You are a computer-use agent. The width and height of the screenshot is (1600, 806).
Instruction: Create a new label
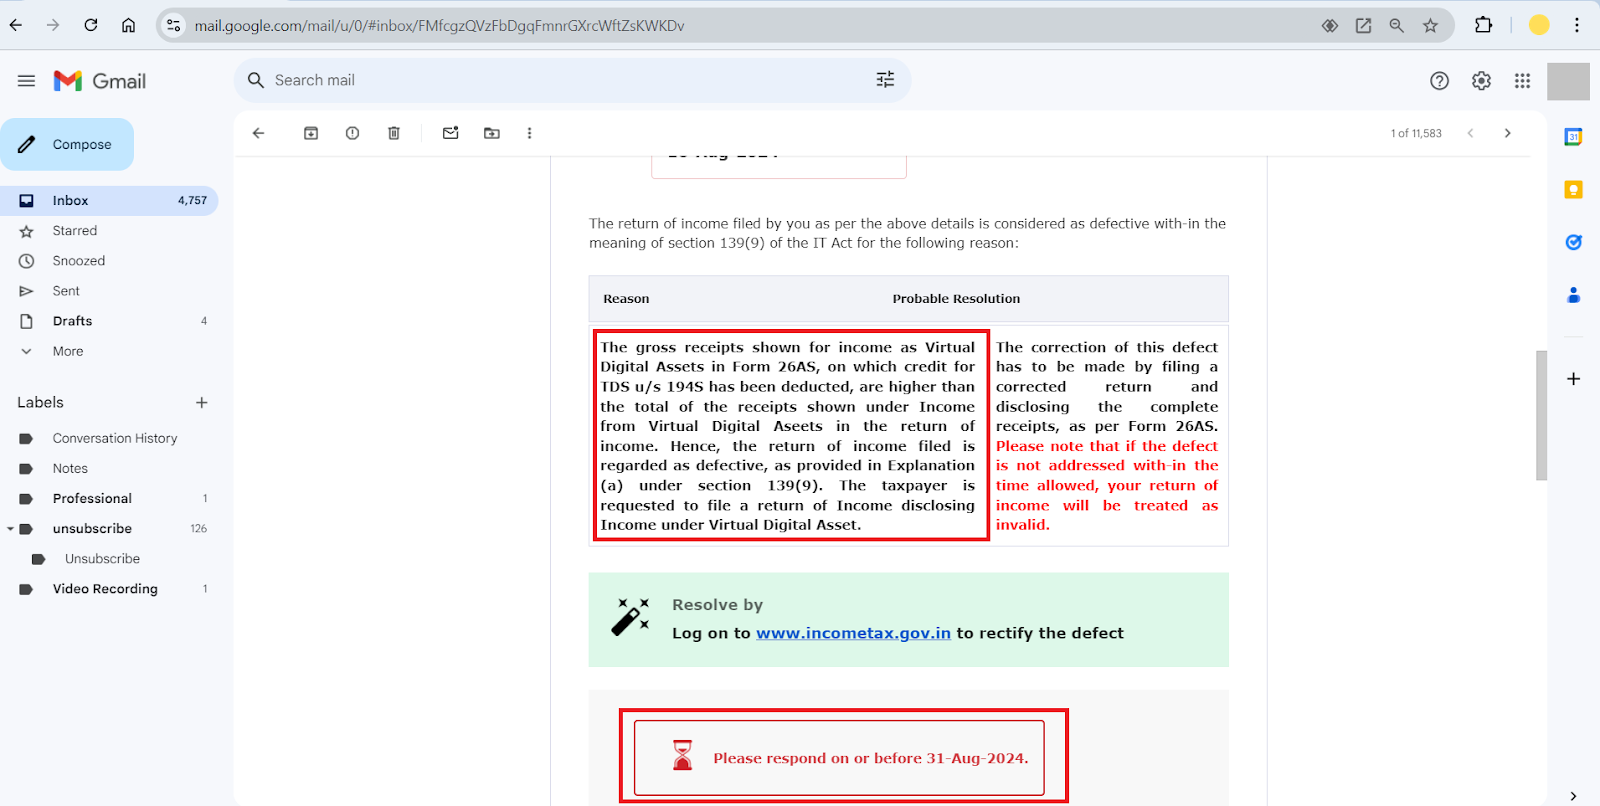click(x=202, y=402)
